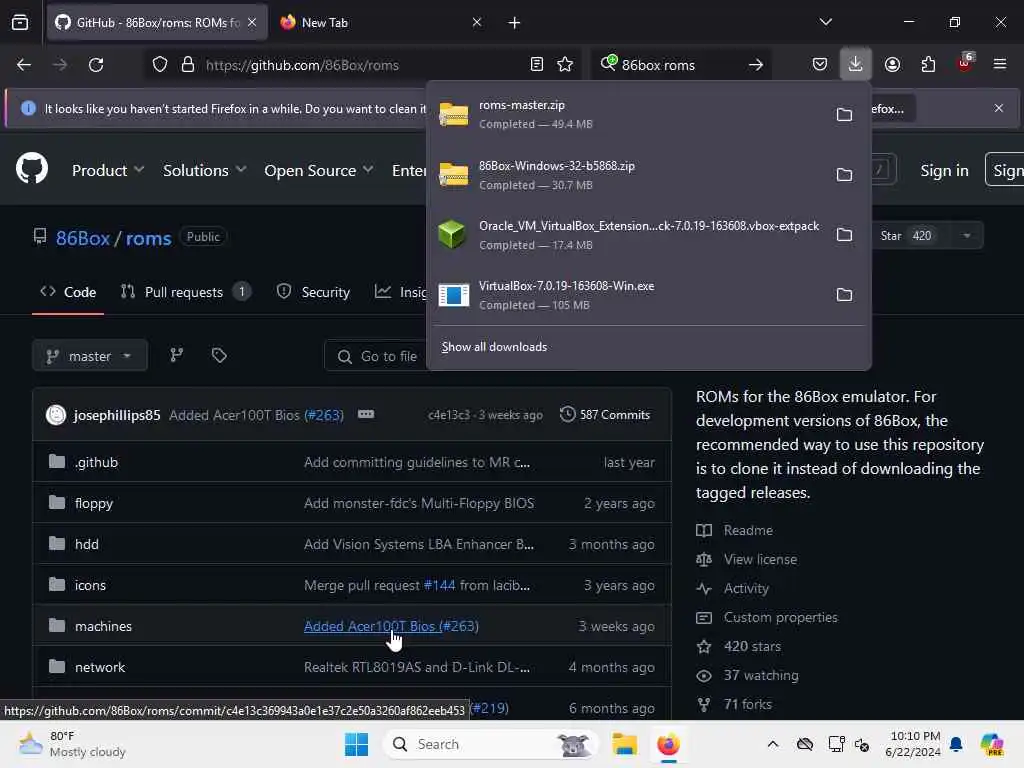Open the Firefox View icon
The height and width of the screenshot is (768, 1024).
(20, 23)
